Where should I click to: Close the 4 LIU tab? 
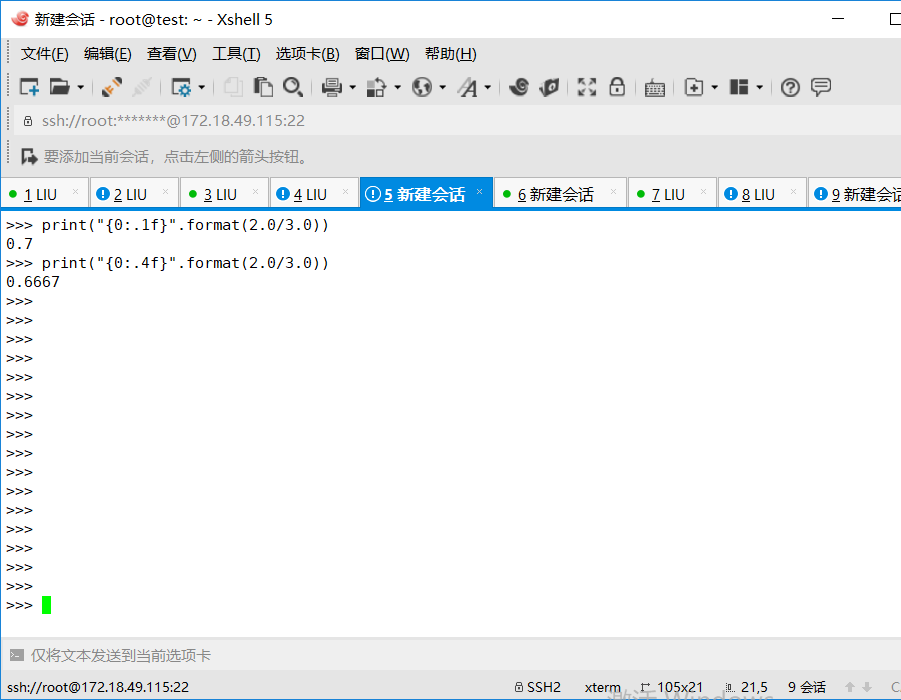(x=345, y=192)
